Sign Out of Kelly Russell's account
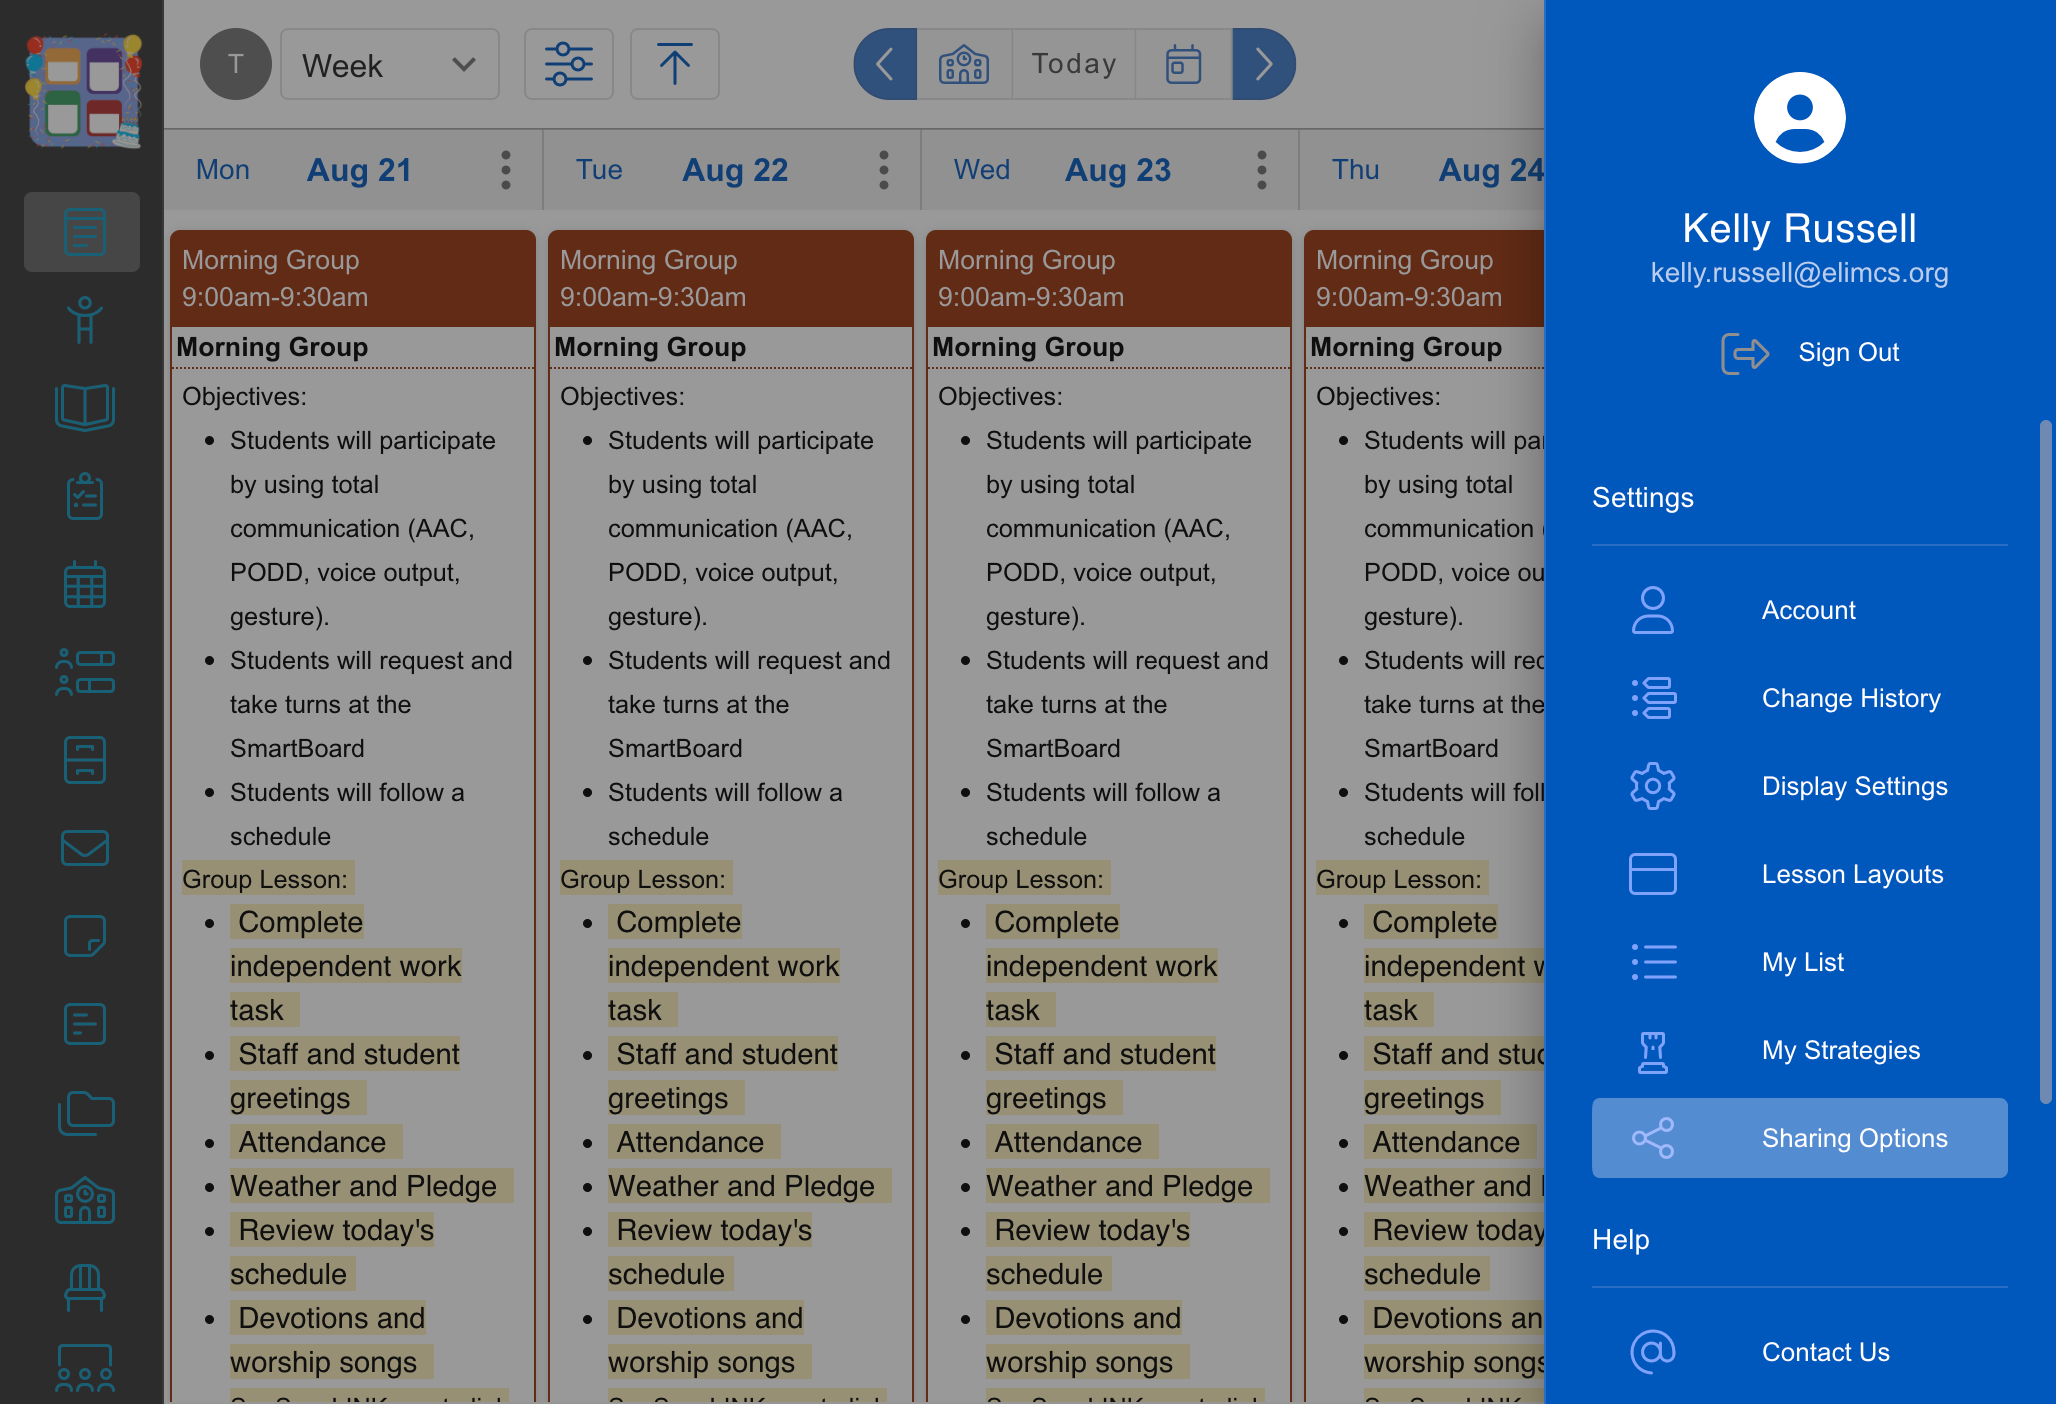The height and width of the screenshot is (1404, 2056). pyautogui.click(x=1810, y=352)
